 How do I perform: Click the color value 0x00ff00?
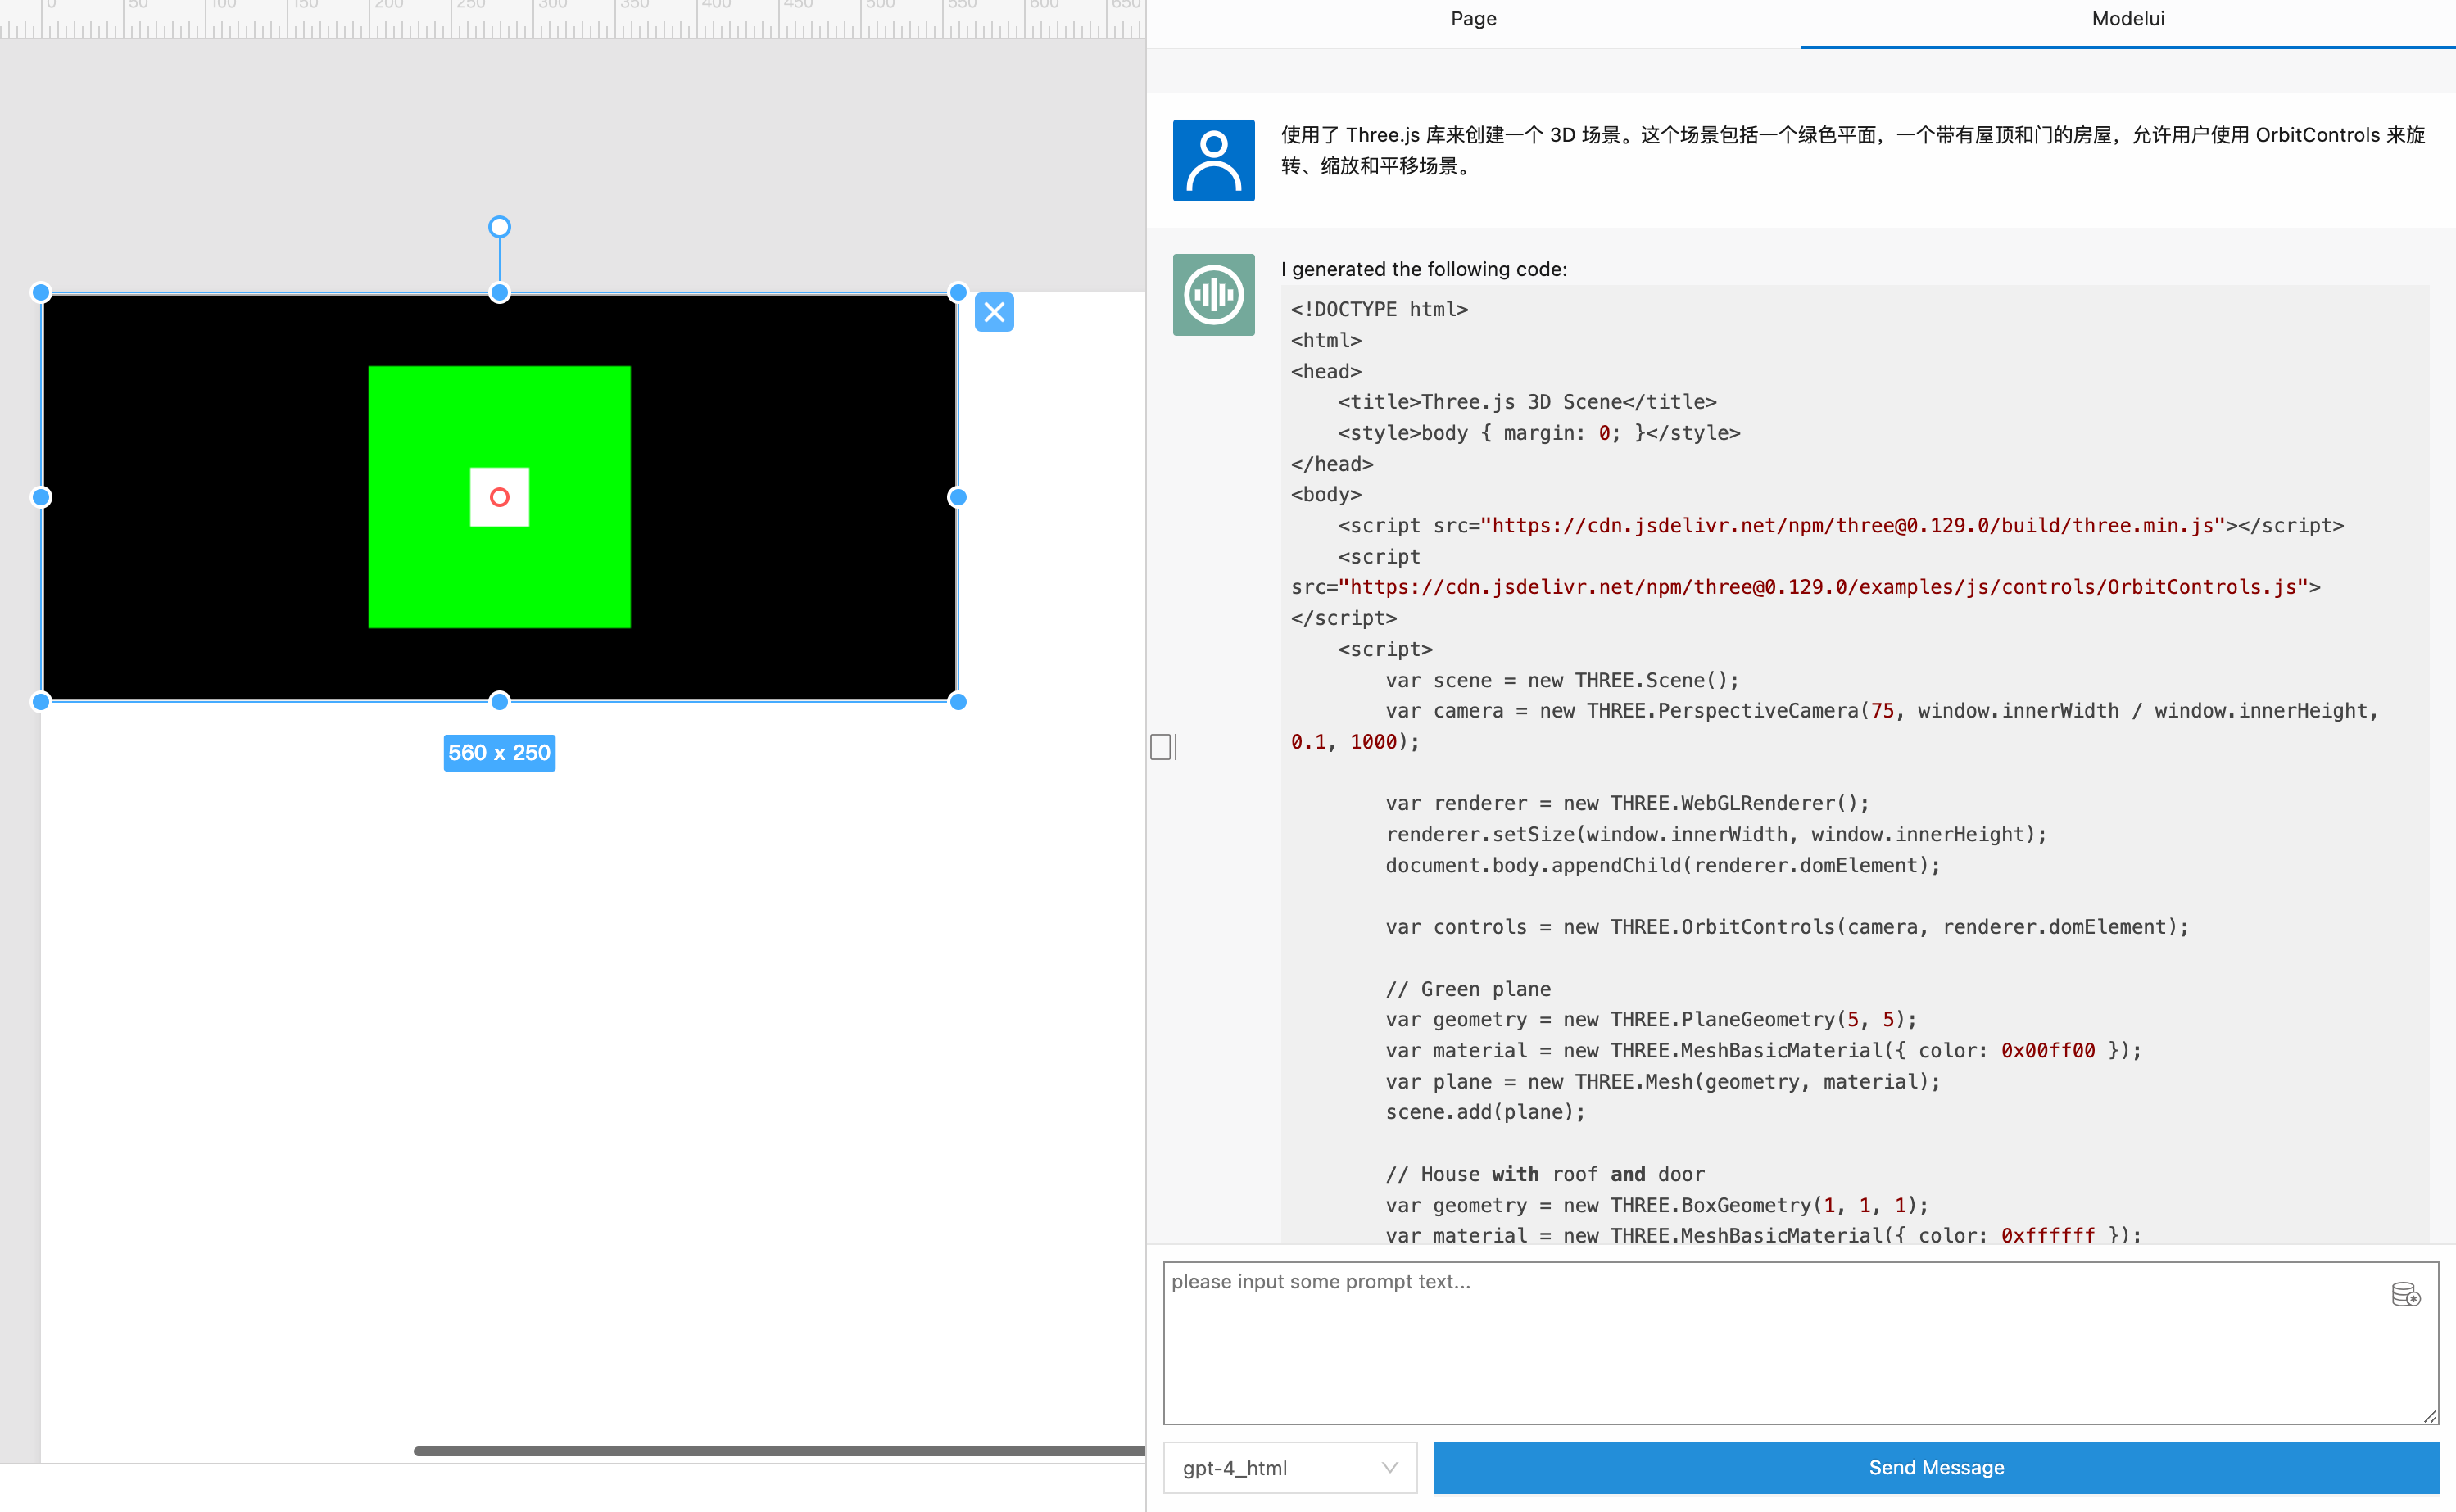click(x=2047, y=1050)
